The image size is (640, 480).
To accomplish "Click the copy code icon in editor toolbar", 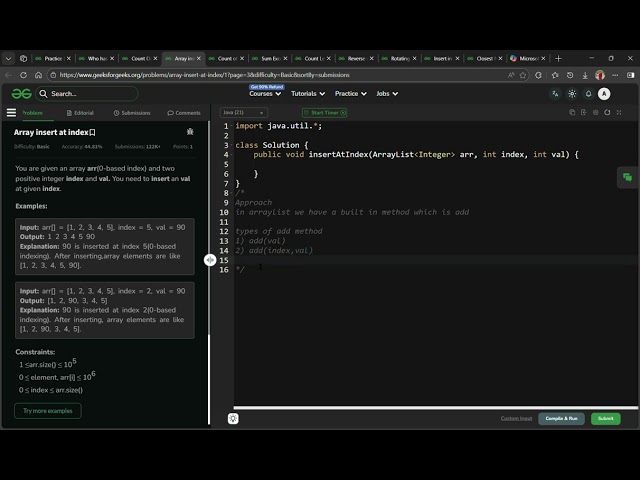I will click(x=572, y=112).
